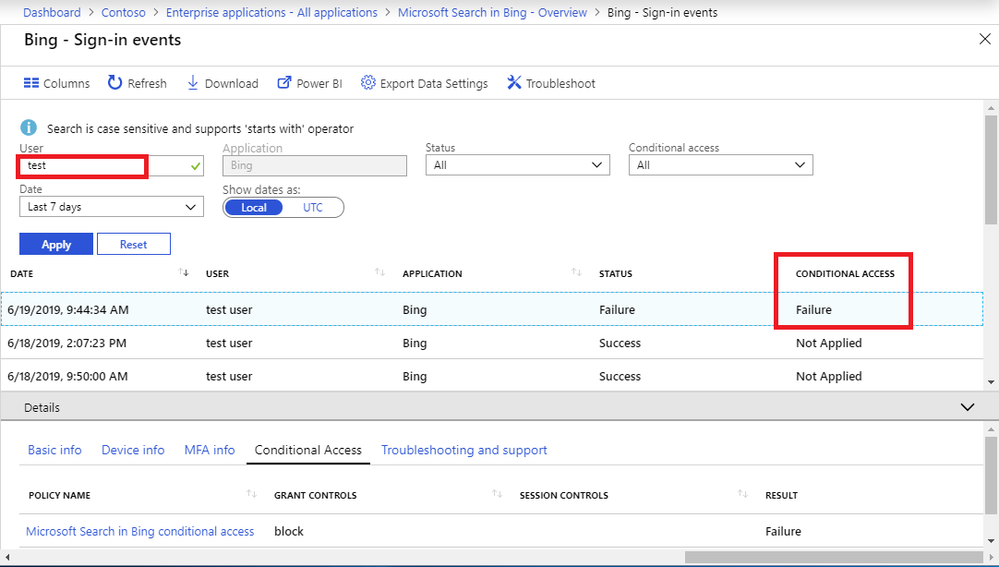Open Contoso breadcrumb link
Viewport: 999px width, 567px height.
[x=124, y=12]
